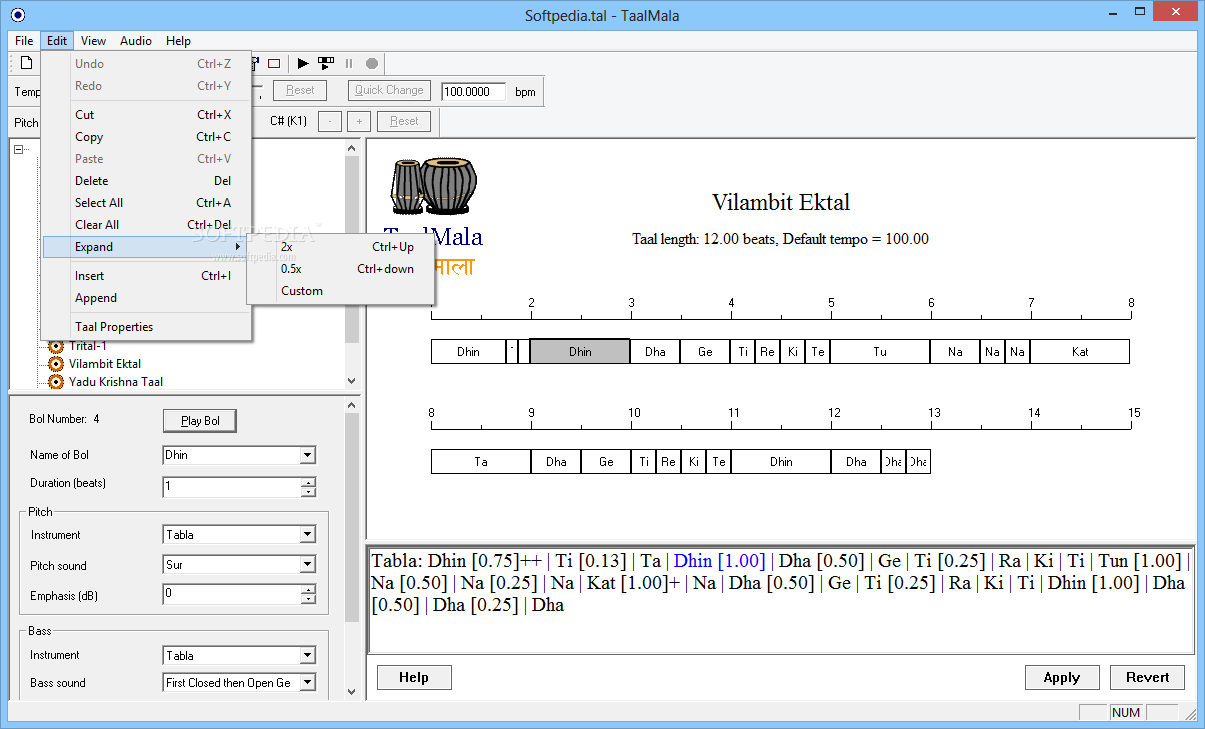Increase Emphasis dB with up spinner
Image resolution: width=1205 pixels, height=729 pixels.
click(x=308, y=590)
